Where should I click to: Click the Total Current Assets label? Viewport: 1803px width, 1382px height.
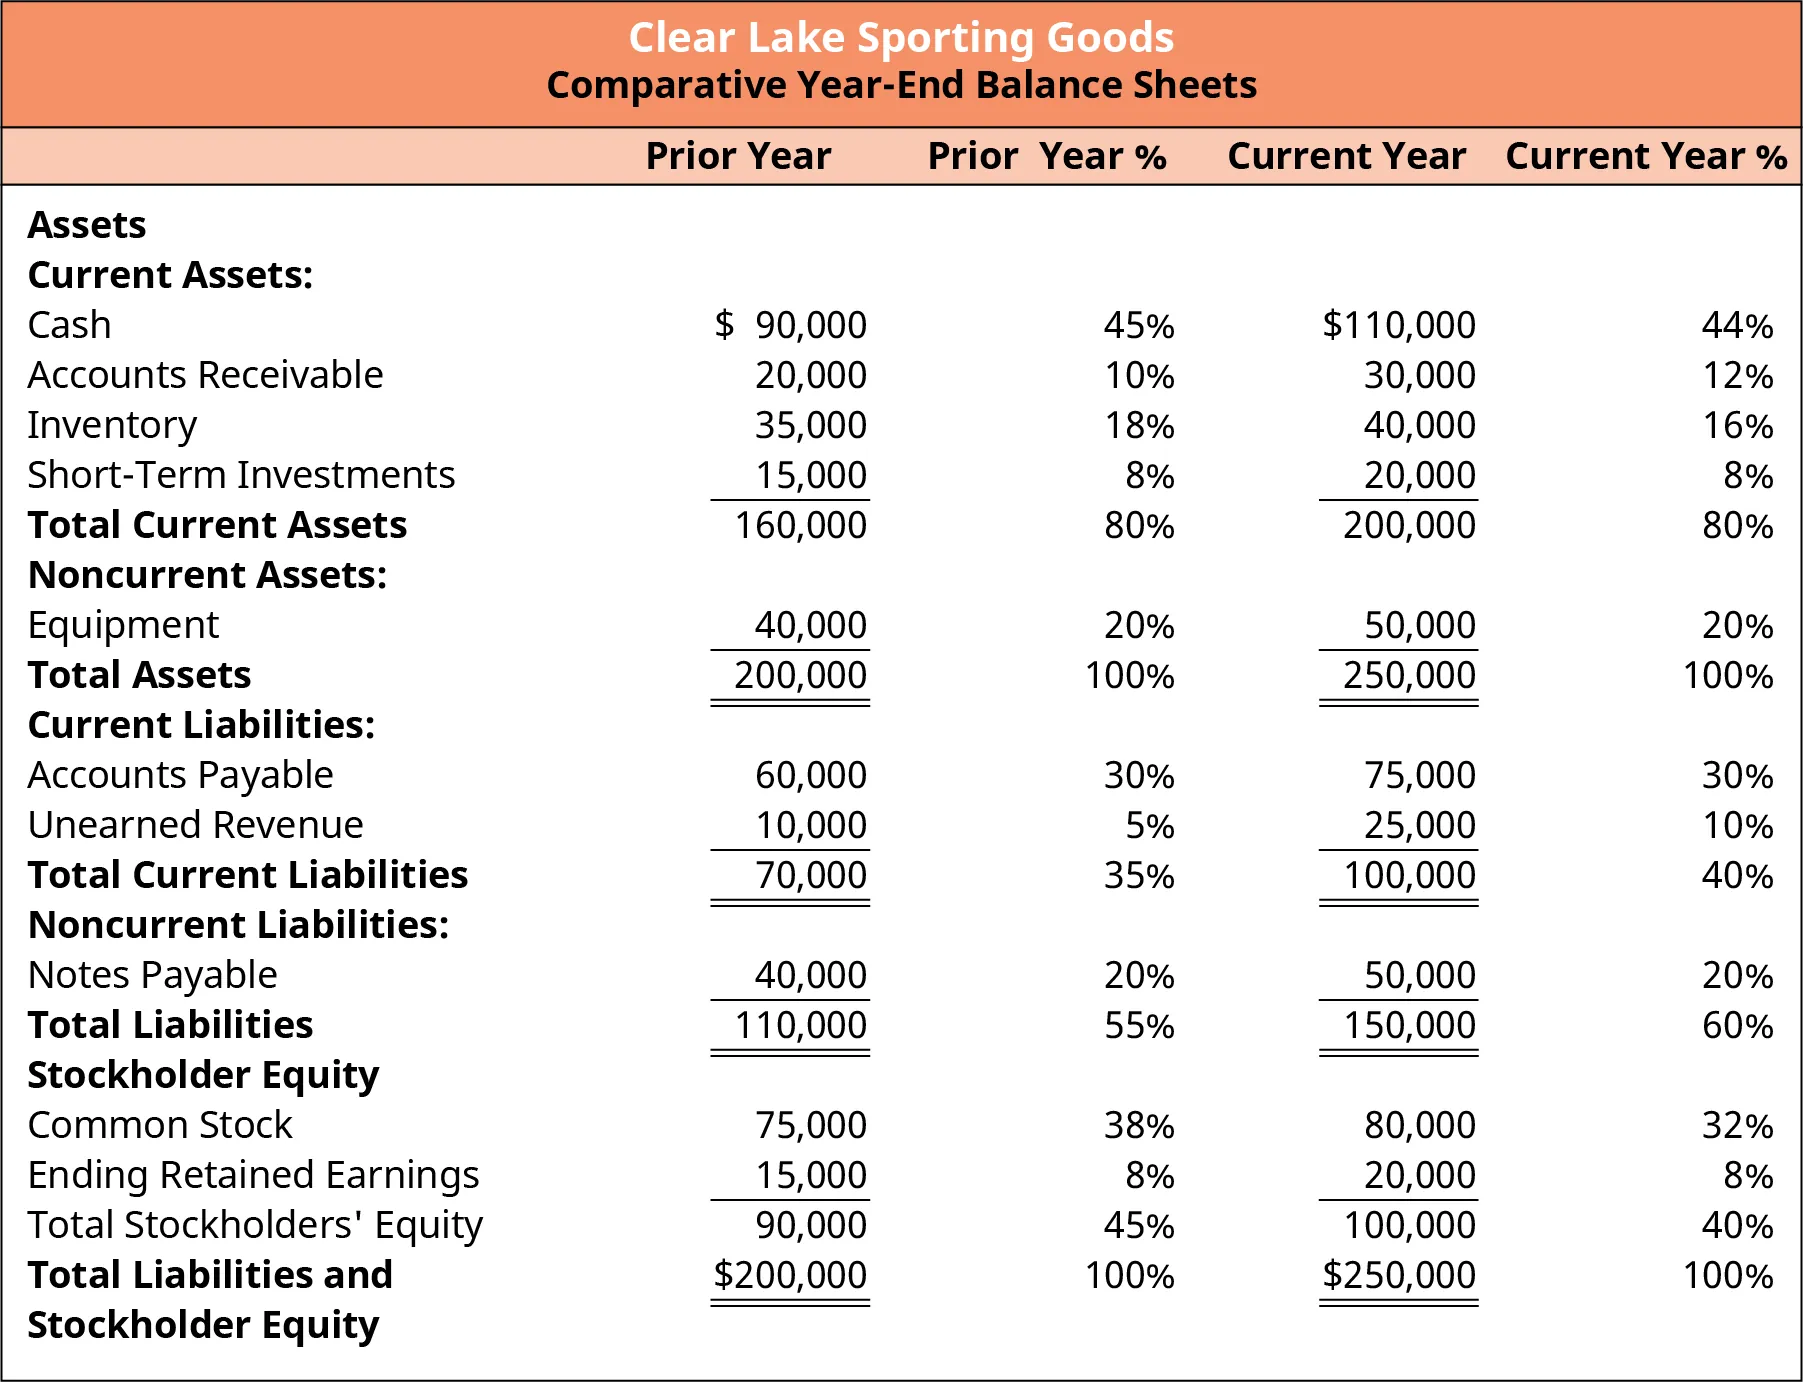(217, 526)
